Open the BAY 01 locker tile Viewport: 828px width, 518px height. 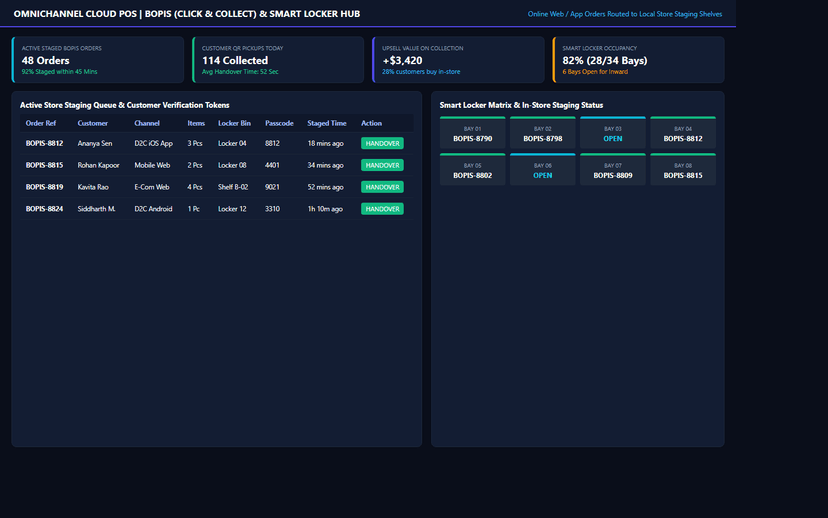click(472, 133)
